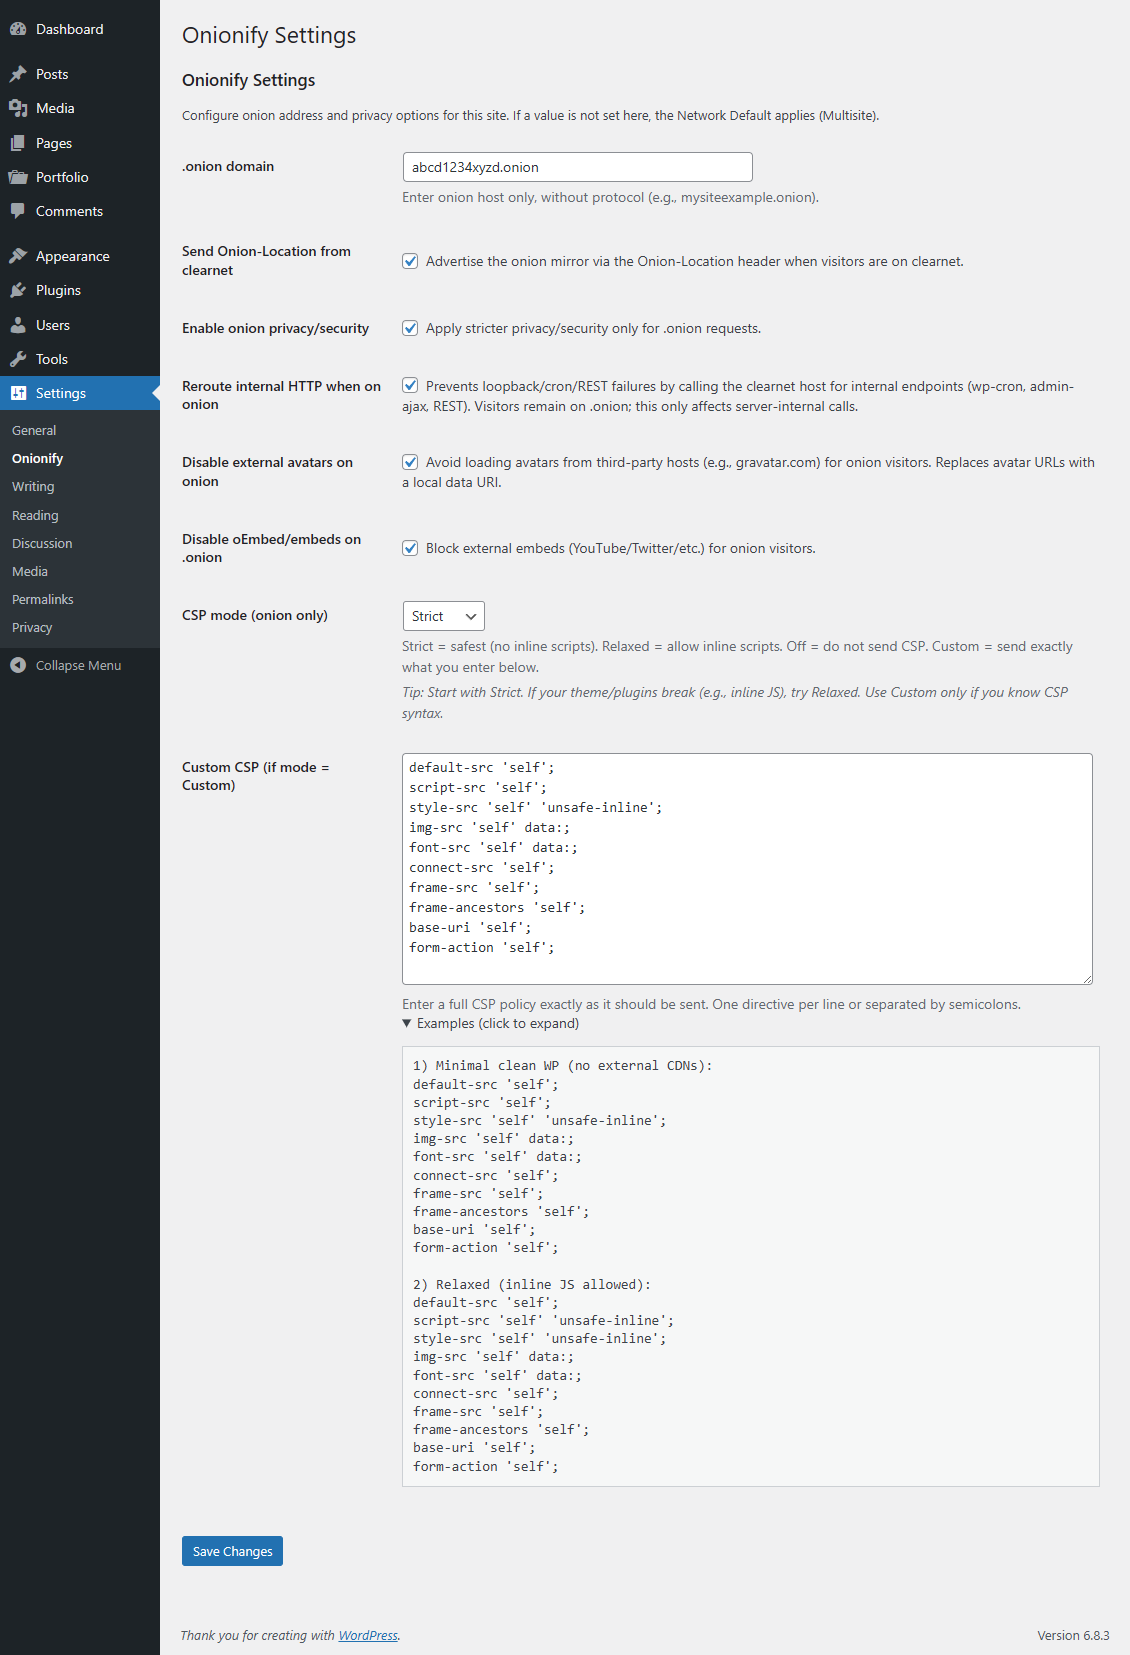1130x1655 pixels.
Task: Click the .onion domain text field
Action: tap(577, 167)
